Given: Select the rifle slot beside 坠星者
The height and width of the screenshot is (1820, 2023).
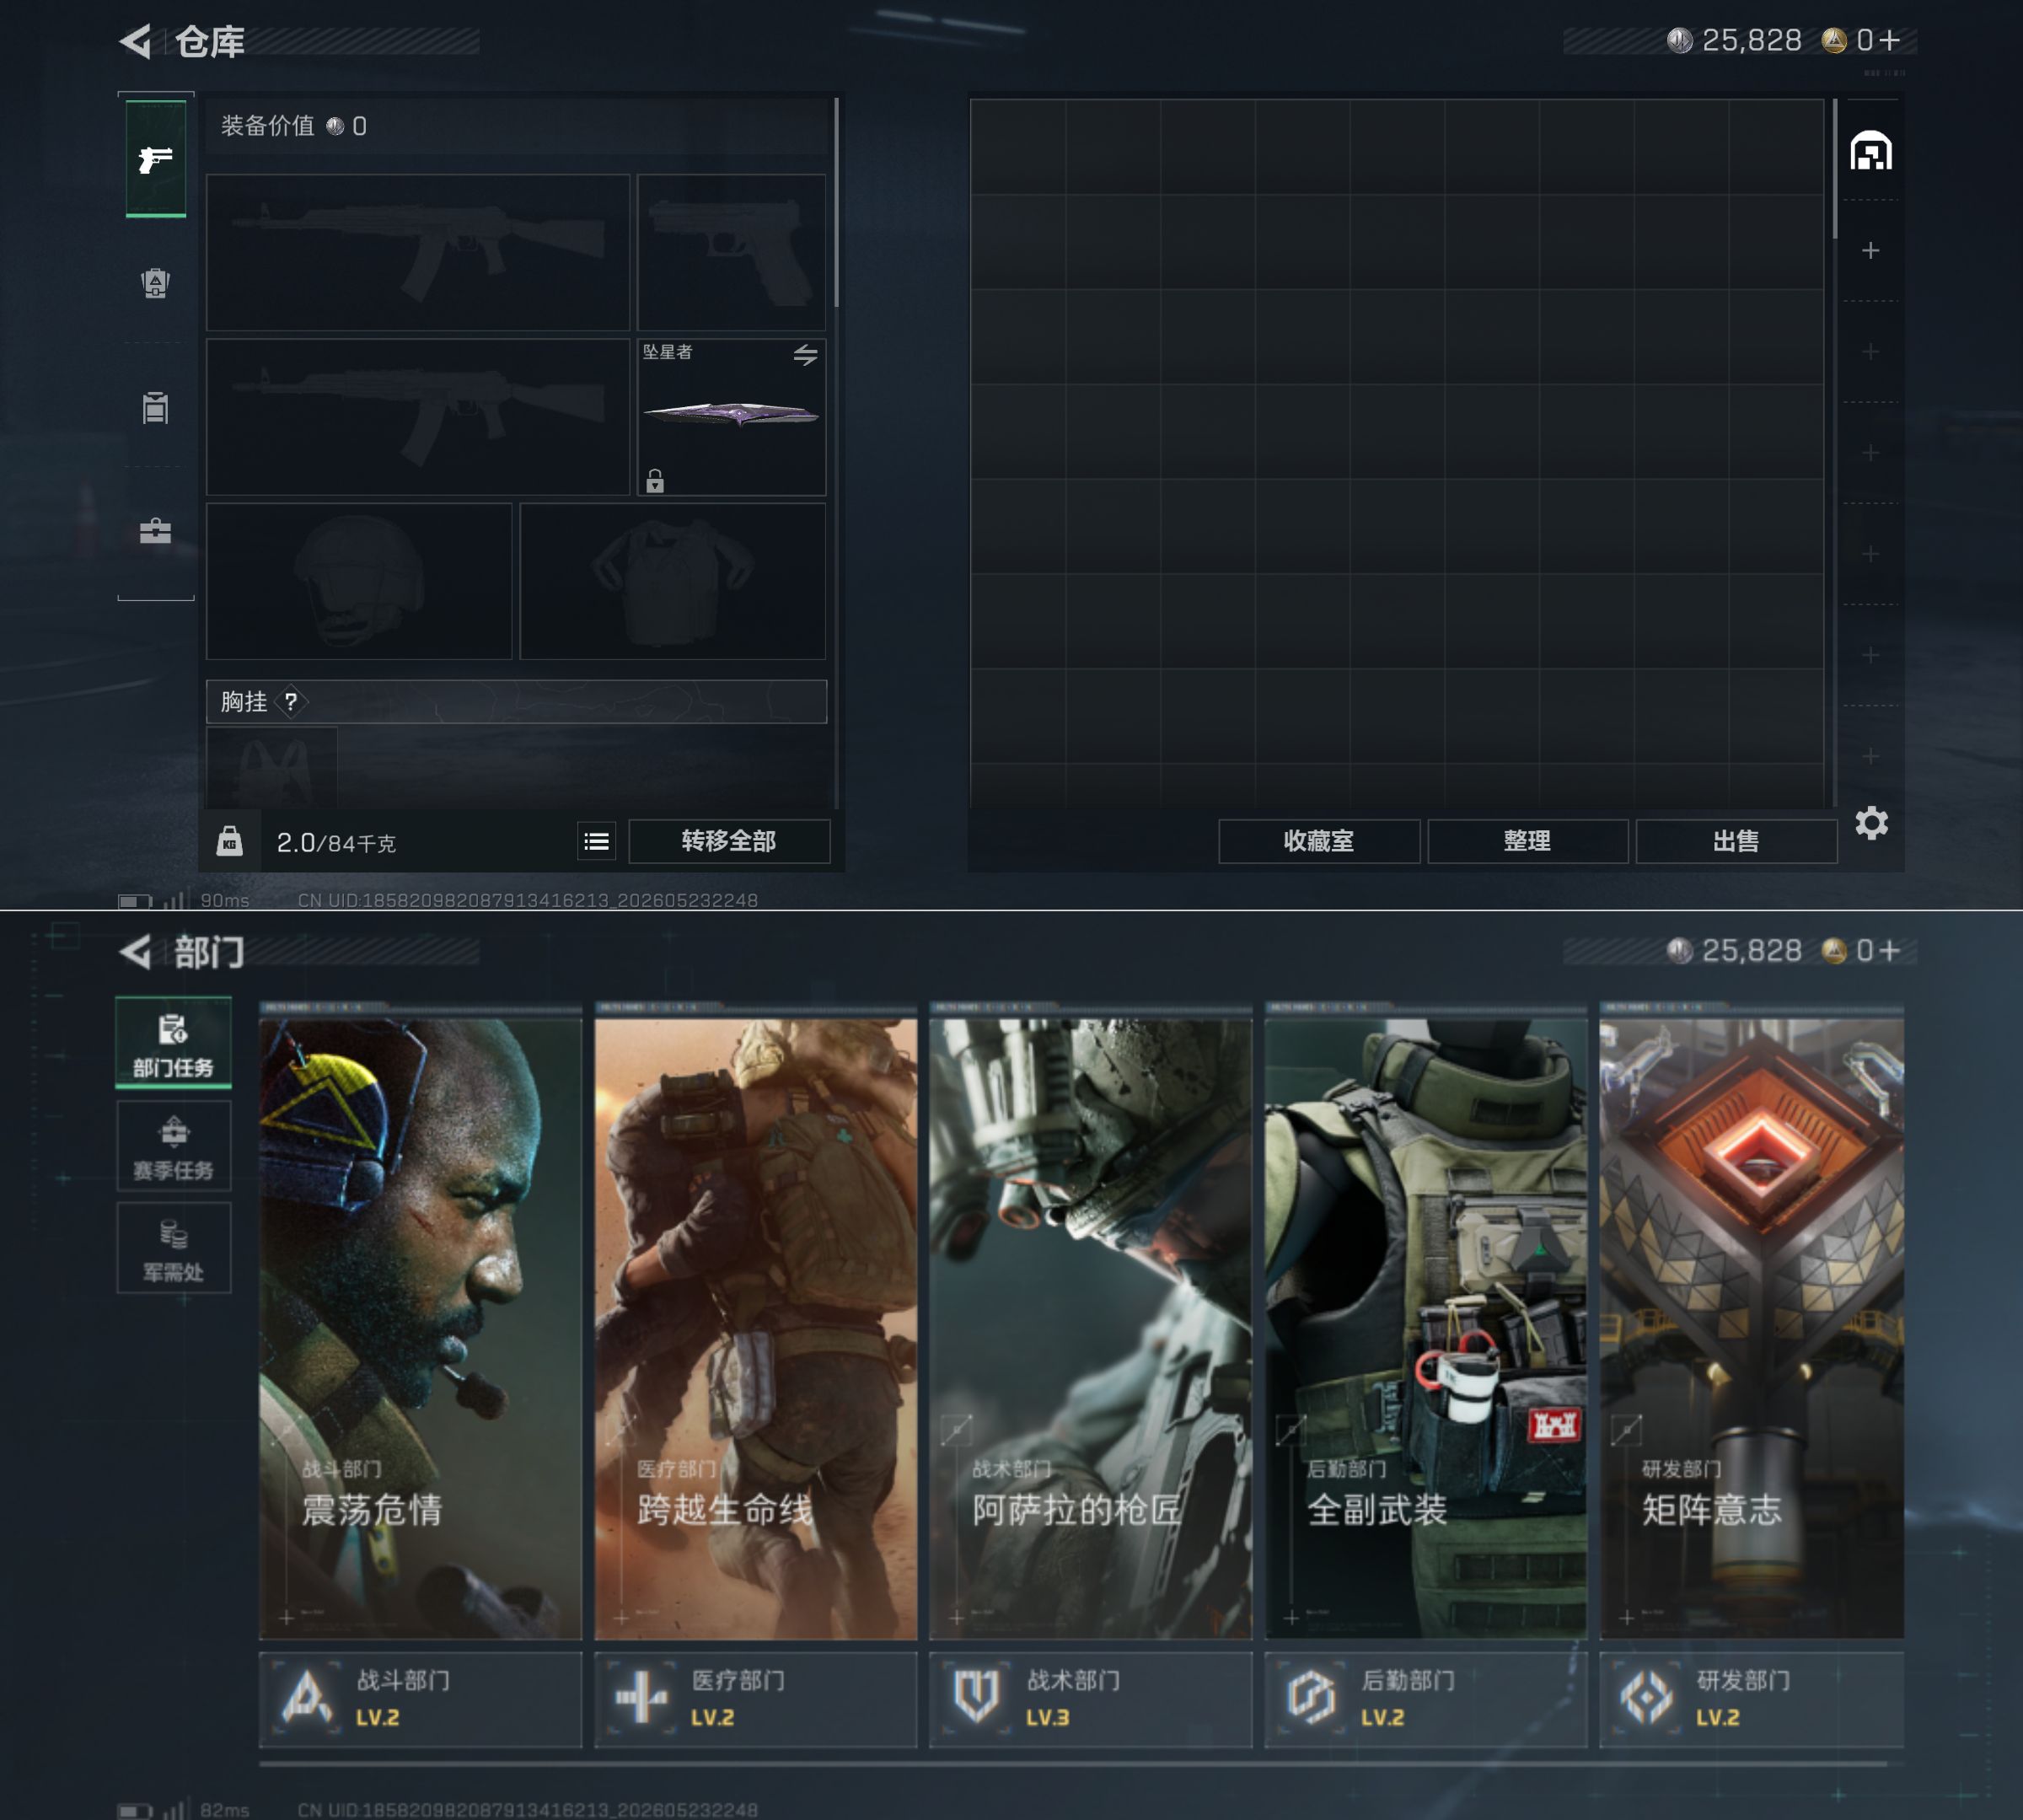Looking at the screenshot, I should tap(418, 417).
